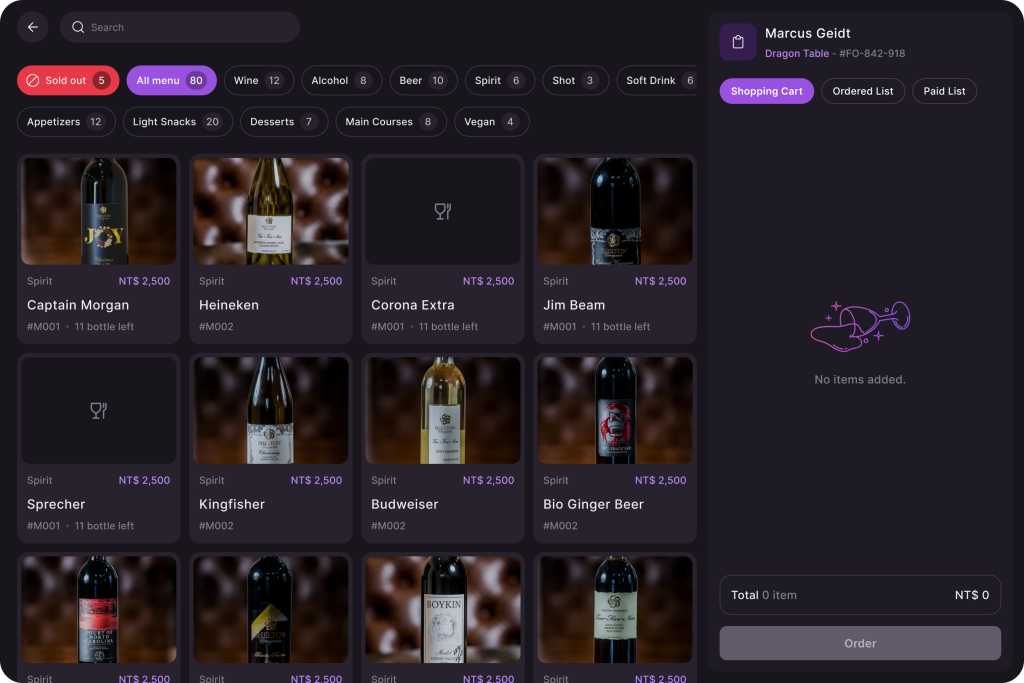Image resolution: width=1024 pixels, height=683 pixels.
Task: Click the Captain Morgan name
Action: pos(78,305)
